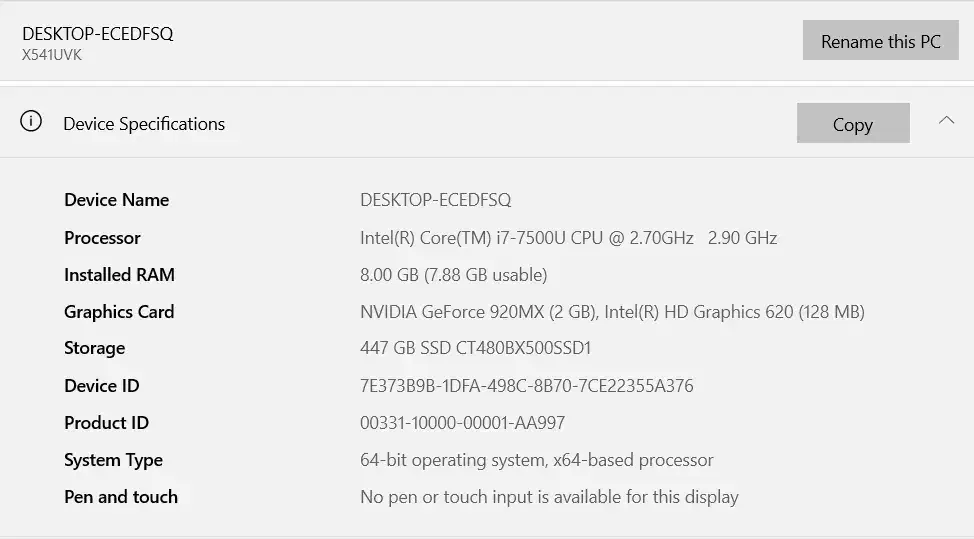The width and height of the screenshot is (974, 539).
Task: Click the 8.00 GB installed RAM value
Action: pos(453,274)
